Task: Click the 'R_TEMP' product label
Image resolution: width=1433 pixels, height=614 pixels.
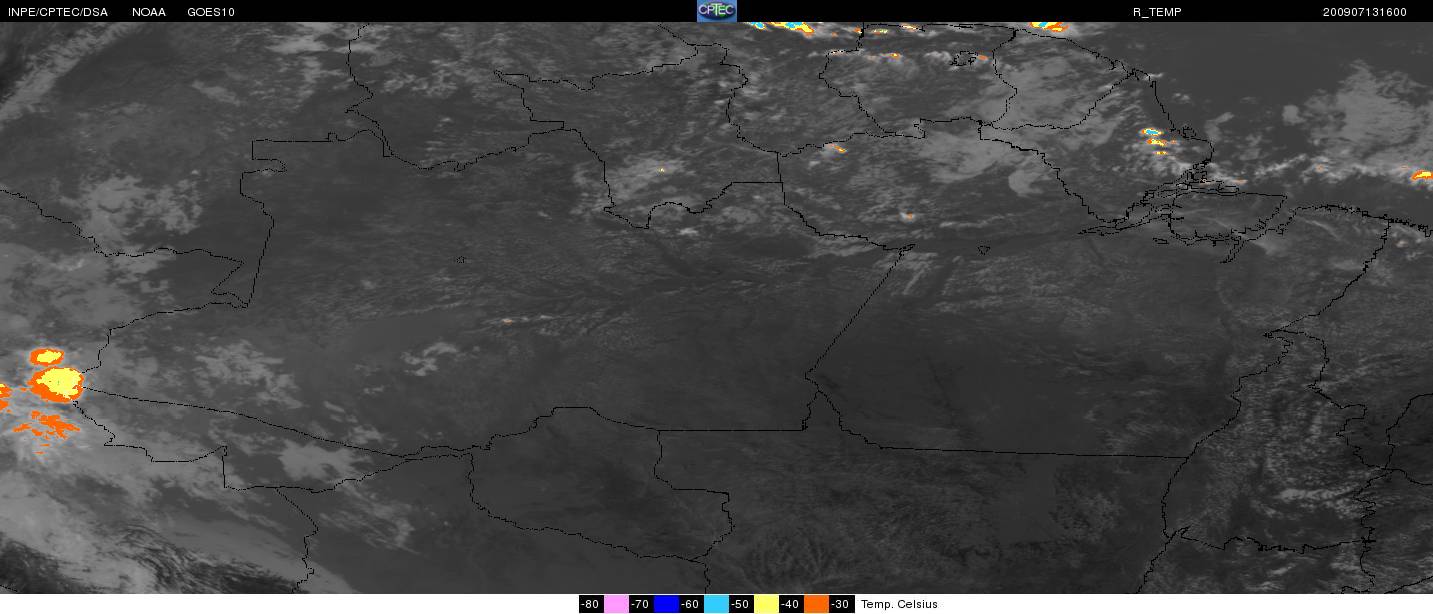Action: pyautogui.click(x=1157, y=12)
